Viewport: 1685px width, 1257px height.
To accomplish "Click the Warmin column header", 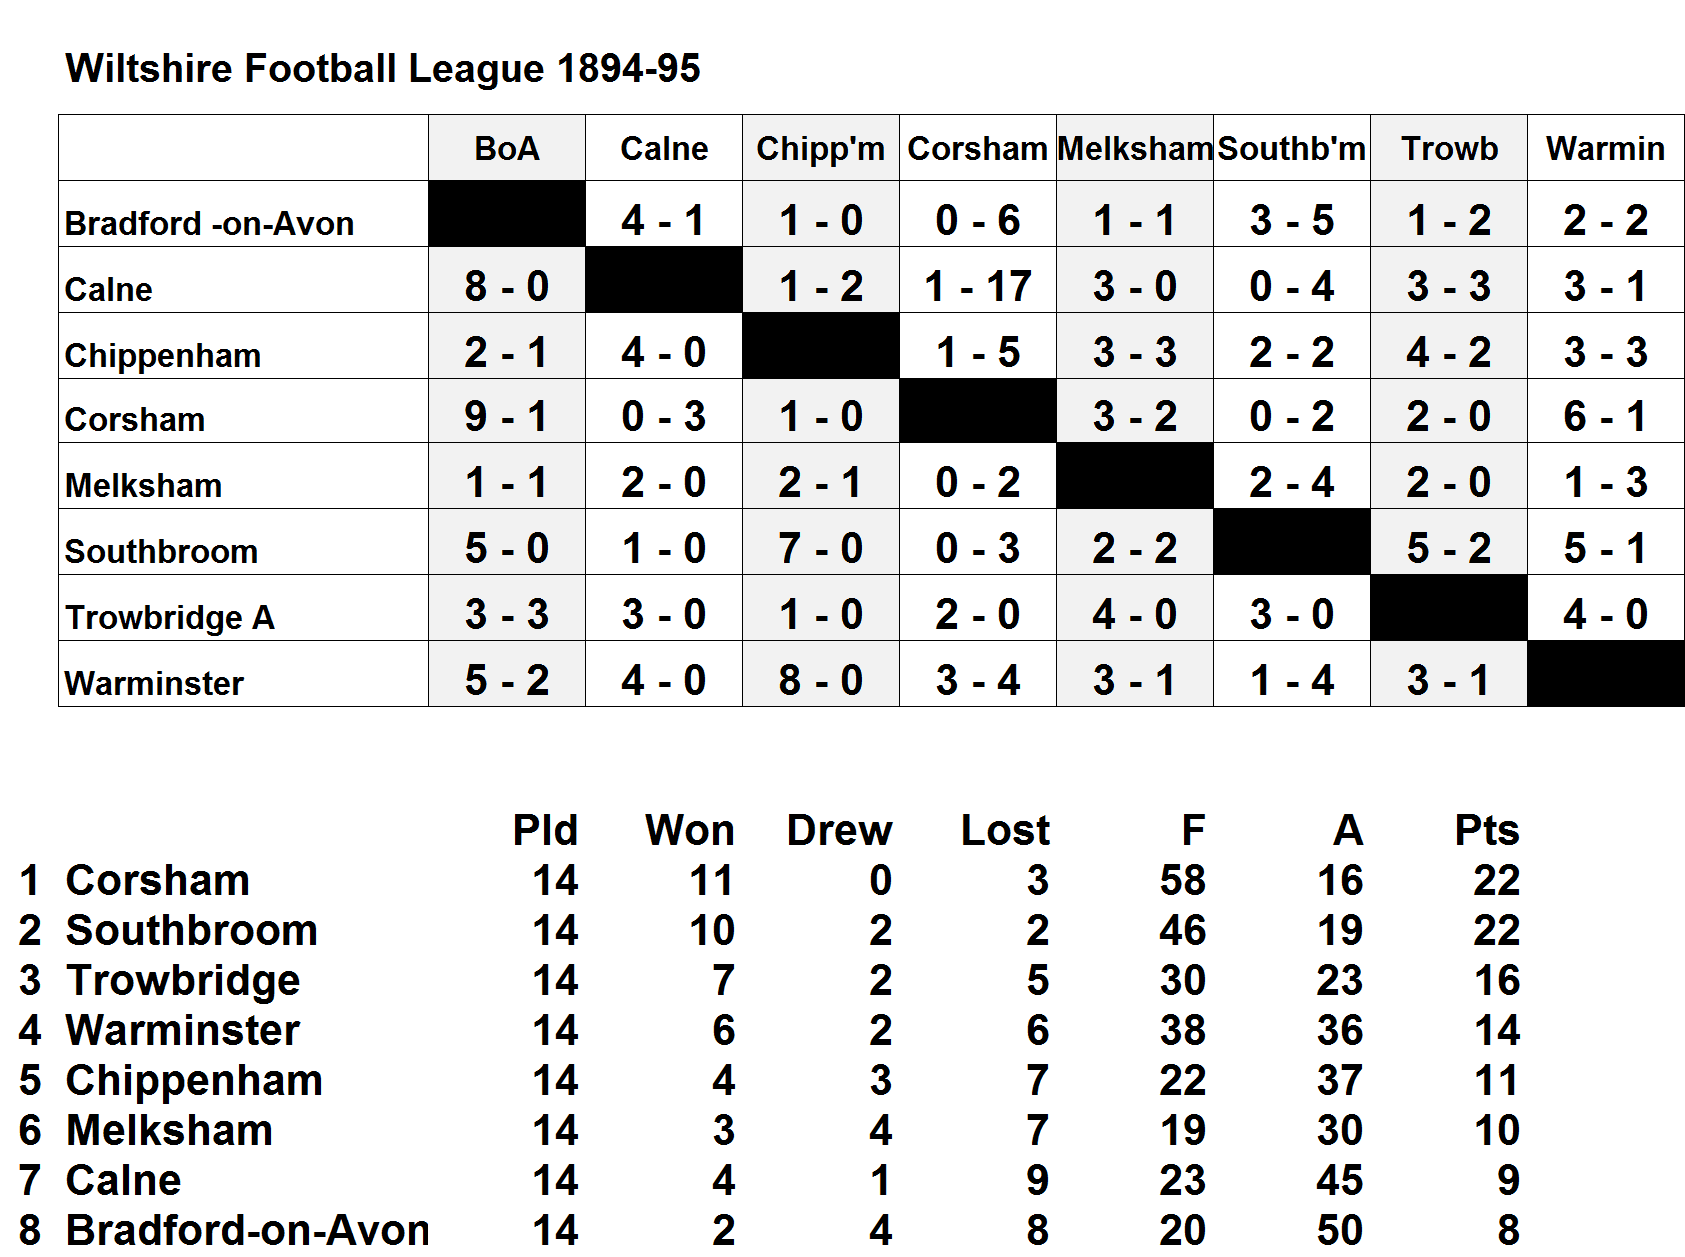I will [x=1605, y=148].
